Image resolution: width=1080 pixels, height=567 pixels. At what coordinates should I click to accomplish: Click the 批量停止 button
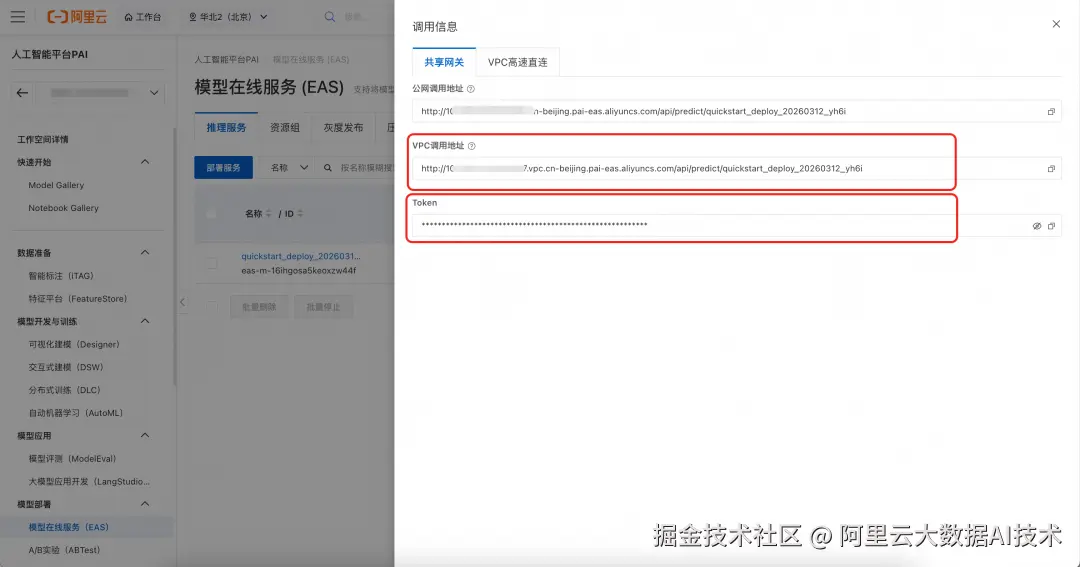point(323,307)
